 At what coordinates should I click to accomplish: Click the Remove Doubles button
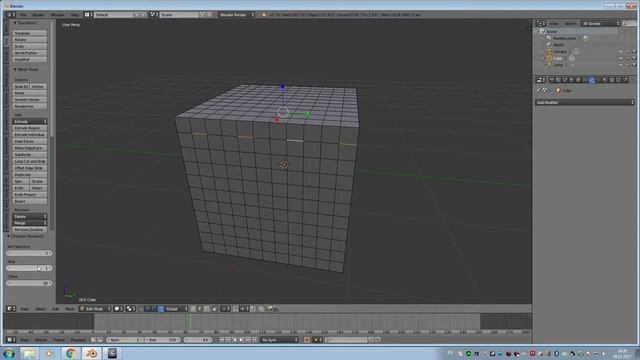tap(29, 230)
